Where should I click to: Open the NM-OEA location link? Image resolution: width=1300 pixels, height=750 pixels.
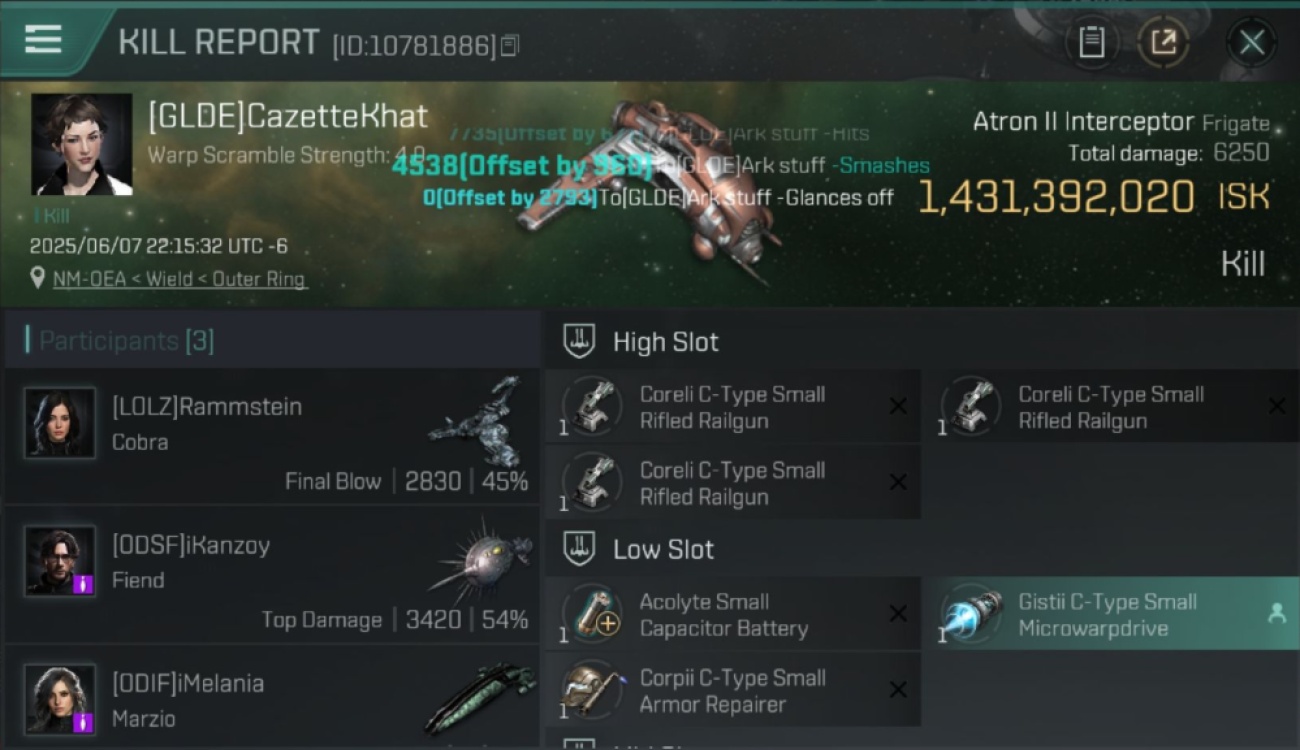tap(180, 279)
